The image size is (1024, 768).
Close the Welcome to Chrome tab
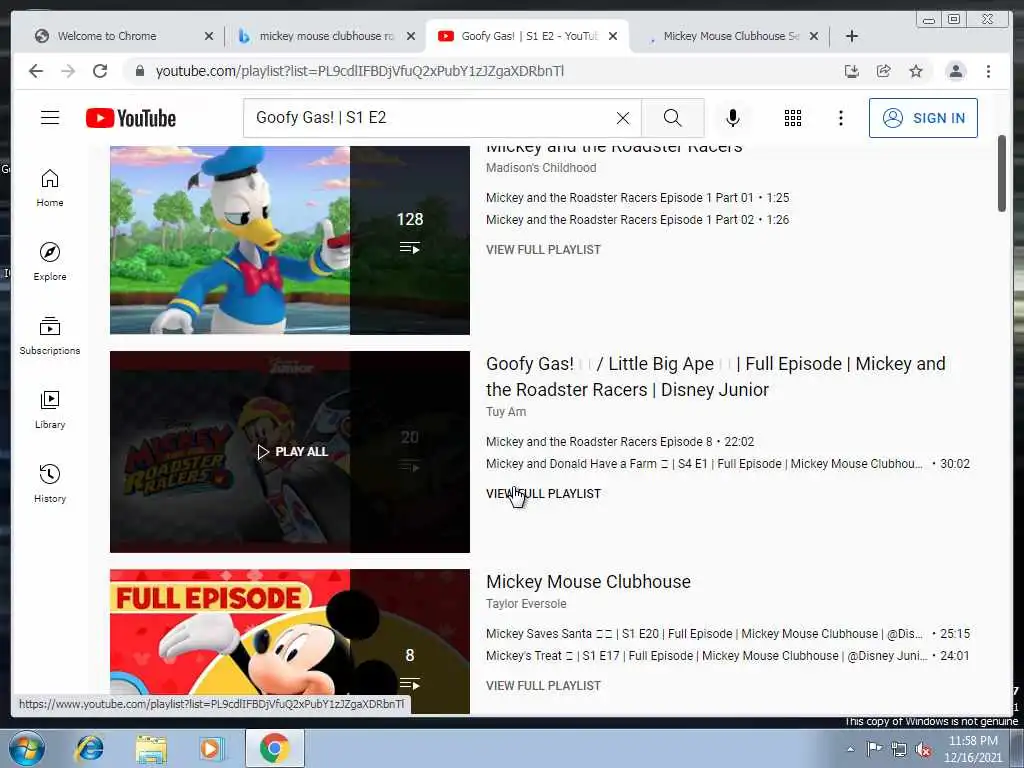(209, 36)
